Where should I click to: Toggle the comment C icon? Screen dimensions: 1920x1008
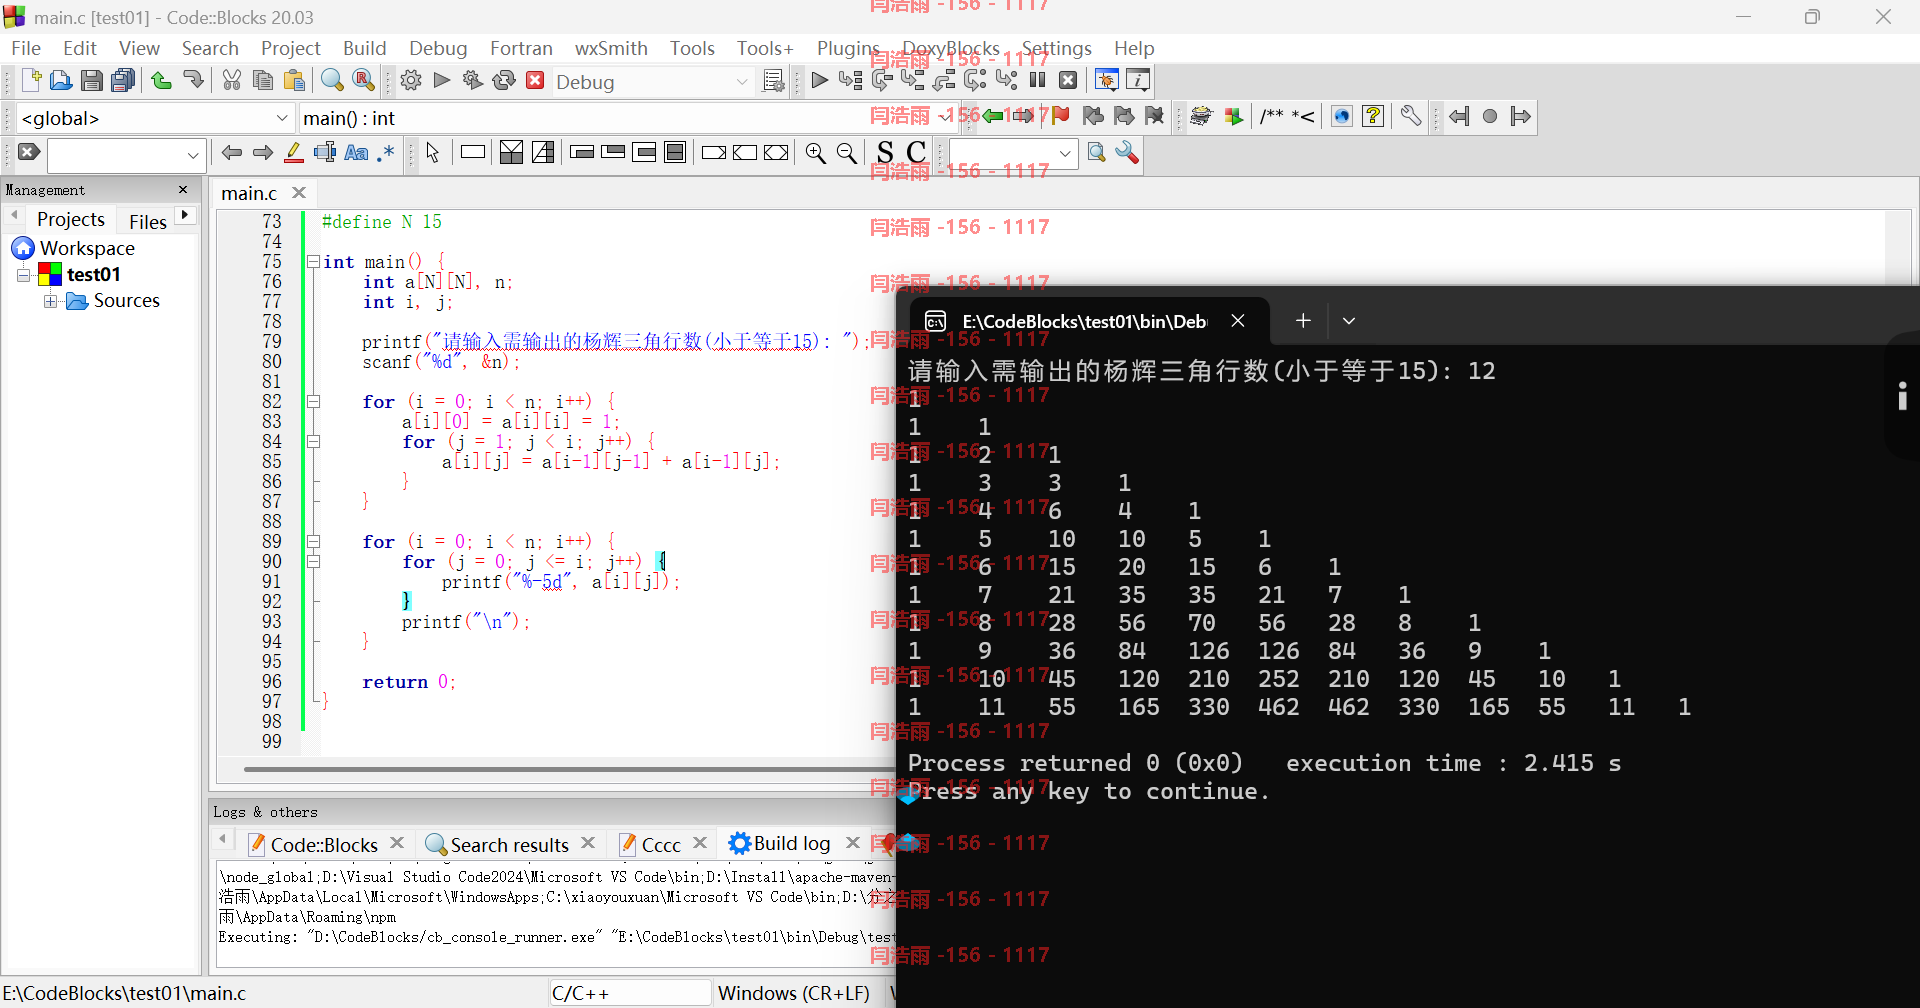[916, 153]
